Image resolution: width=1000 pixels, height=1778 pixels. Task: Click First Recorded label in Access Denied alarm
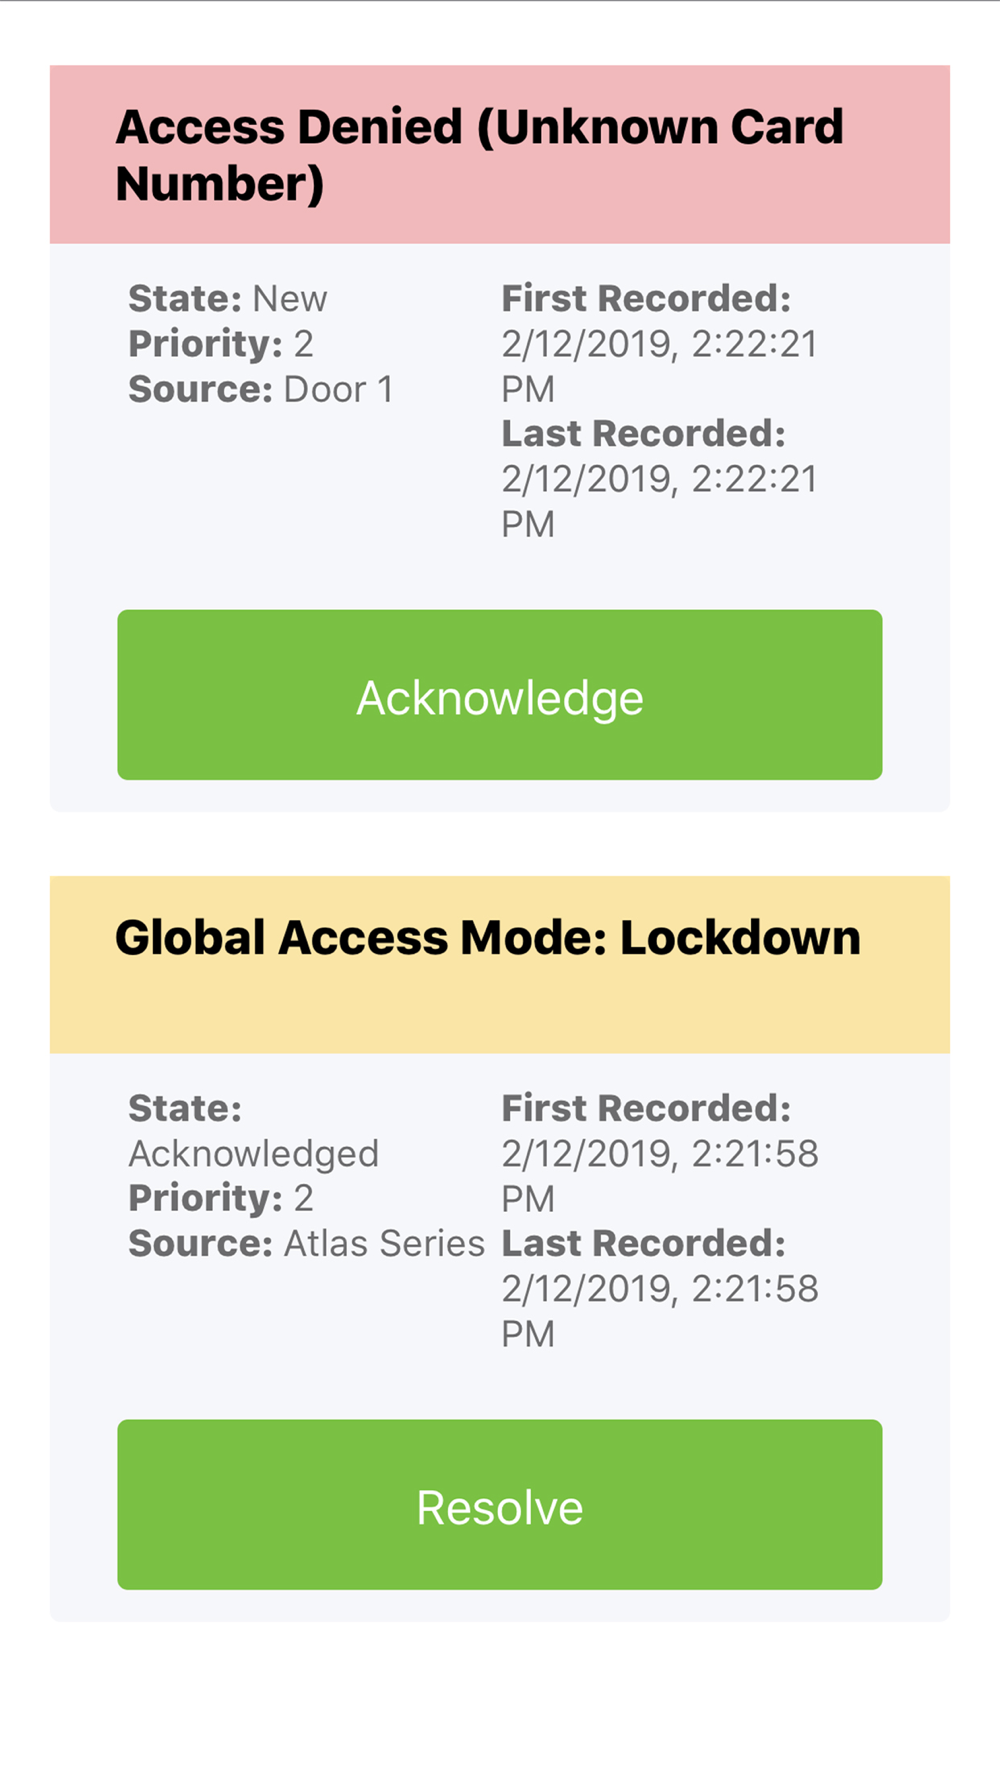[x=646, y=299]
